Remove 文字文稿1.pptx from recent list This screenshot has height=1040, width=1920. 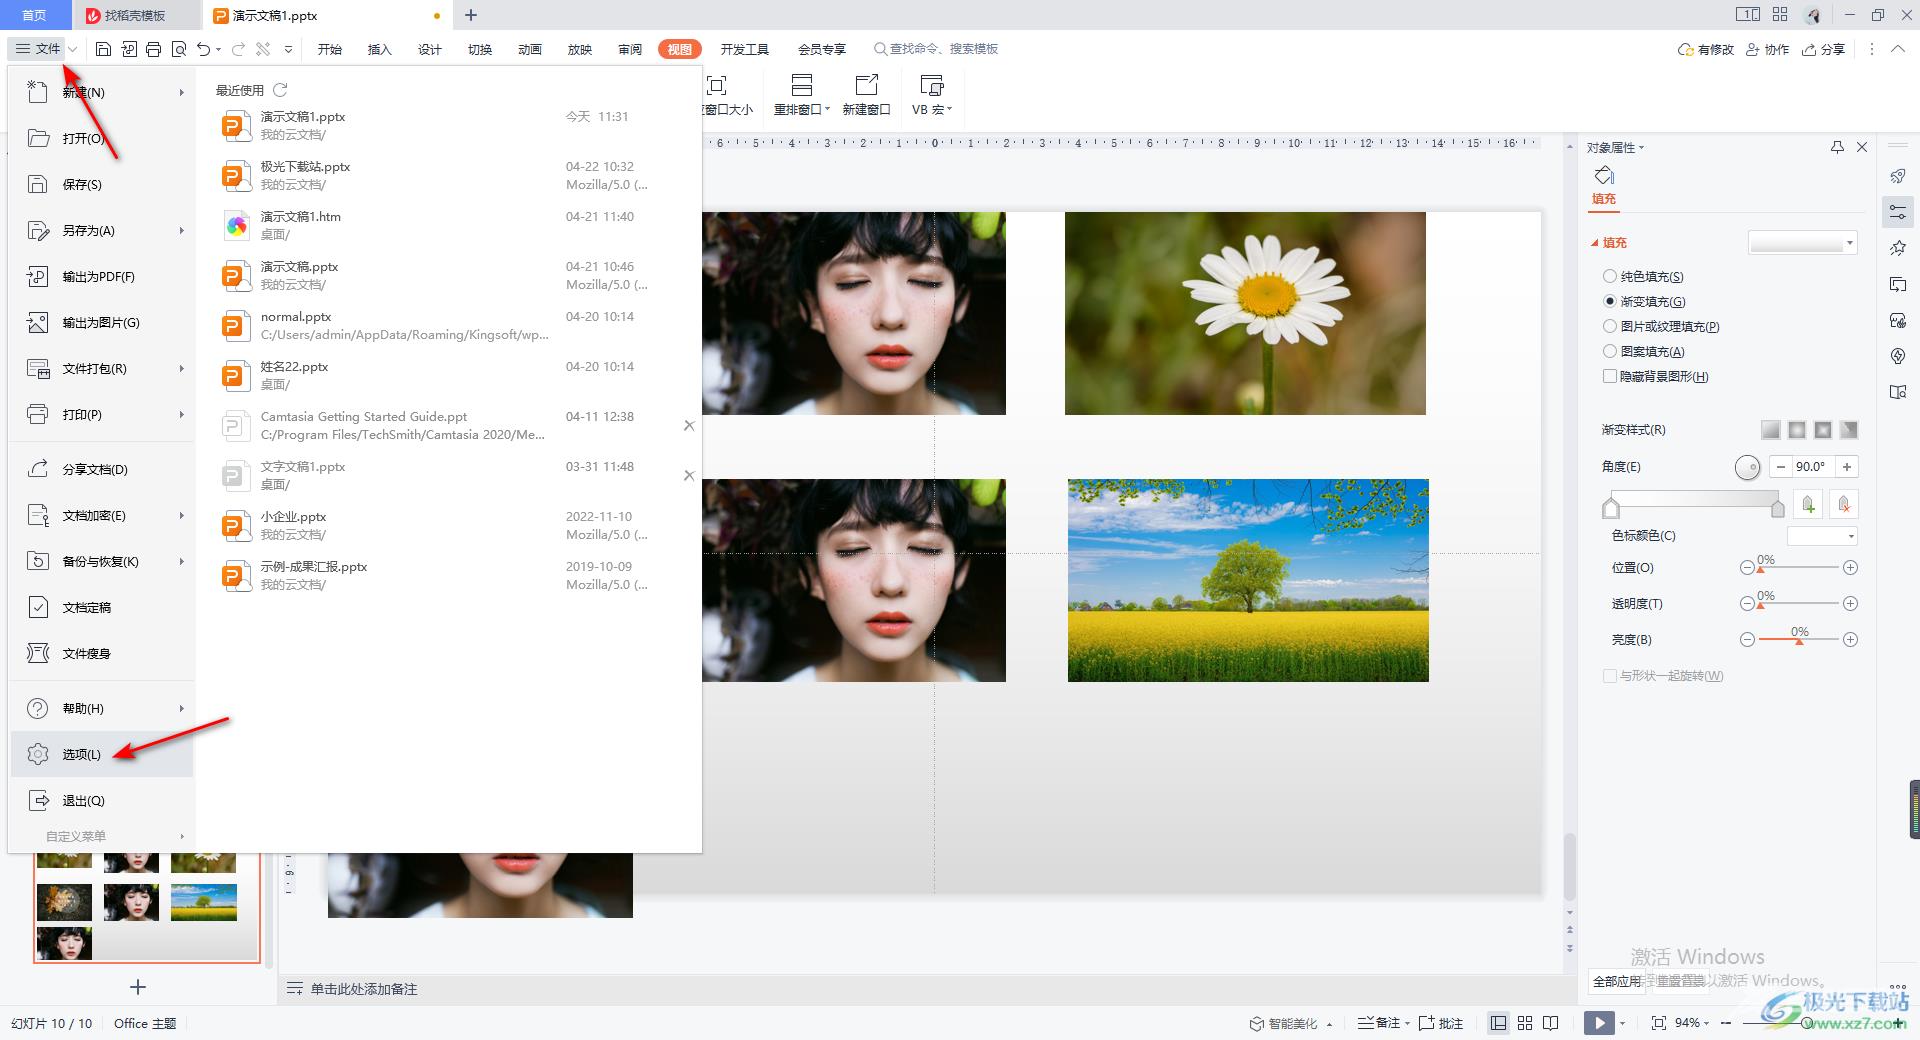tap(689, 476)
